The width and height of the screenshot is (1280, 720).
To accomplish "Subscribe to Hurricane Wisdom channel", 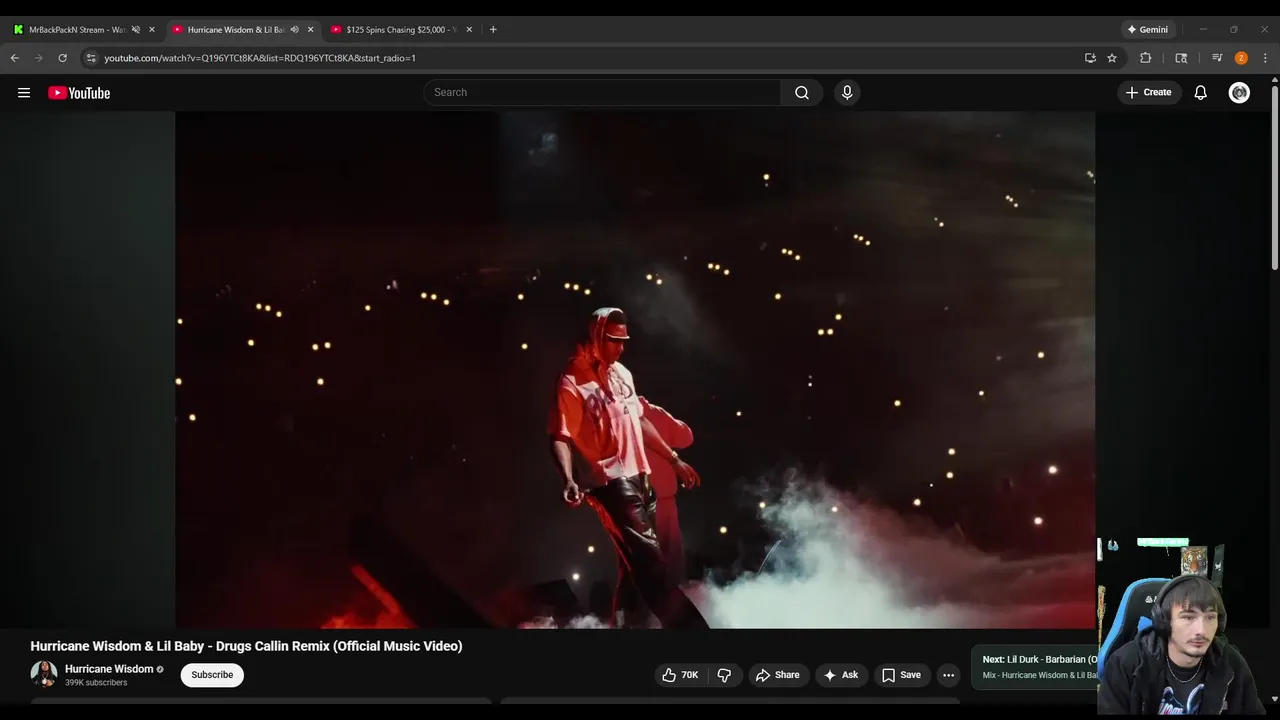I will [212, 675].
